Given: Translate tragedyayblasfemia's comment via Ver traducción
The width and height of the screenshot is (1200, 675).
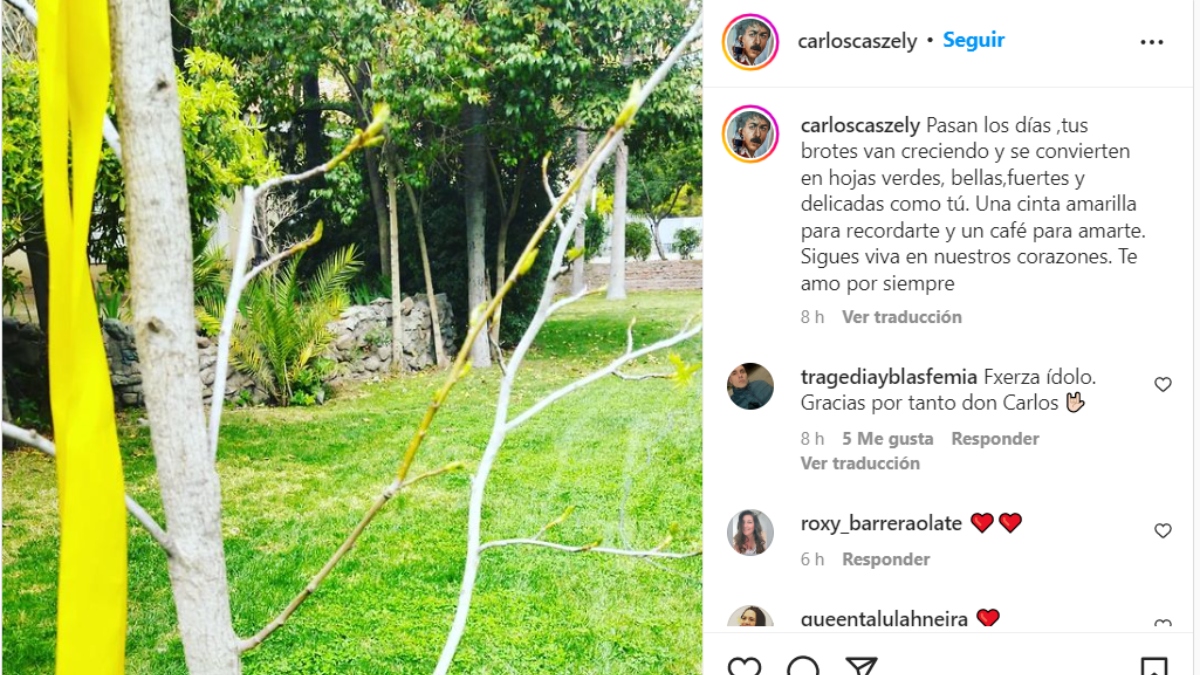Looking at the screenshot, I should point(860,463).
